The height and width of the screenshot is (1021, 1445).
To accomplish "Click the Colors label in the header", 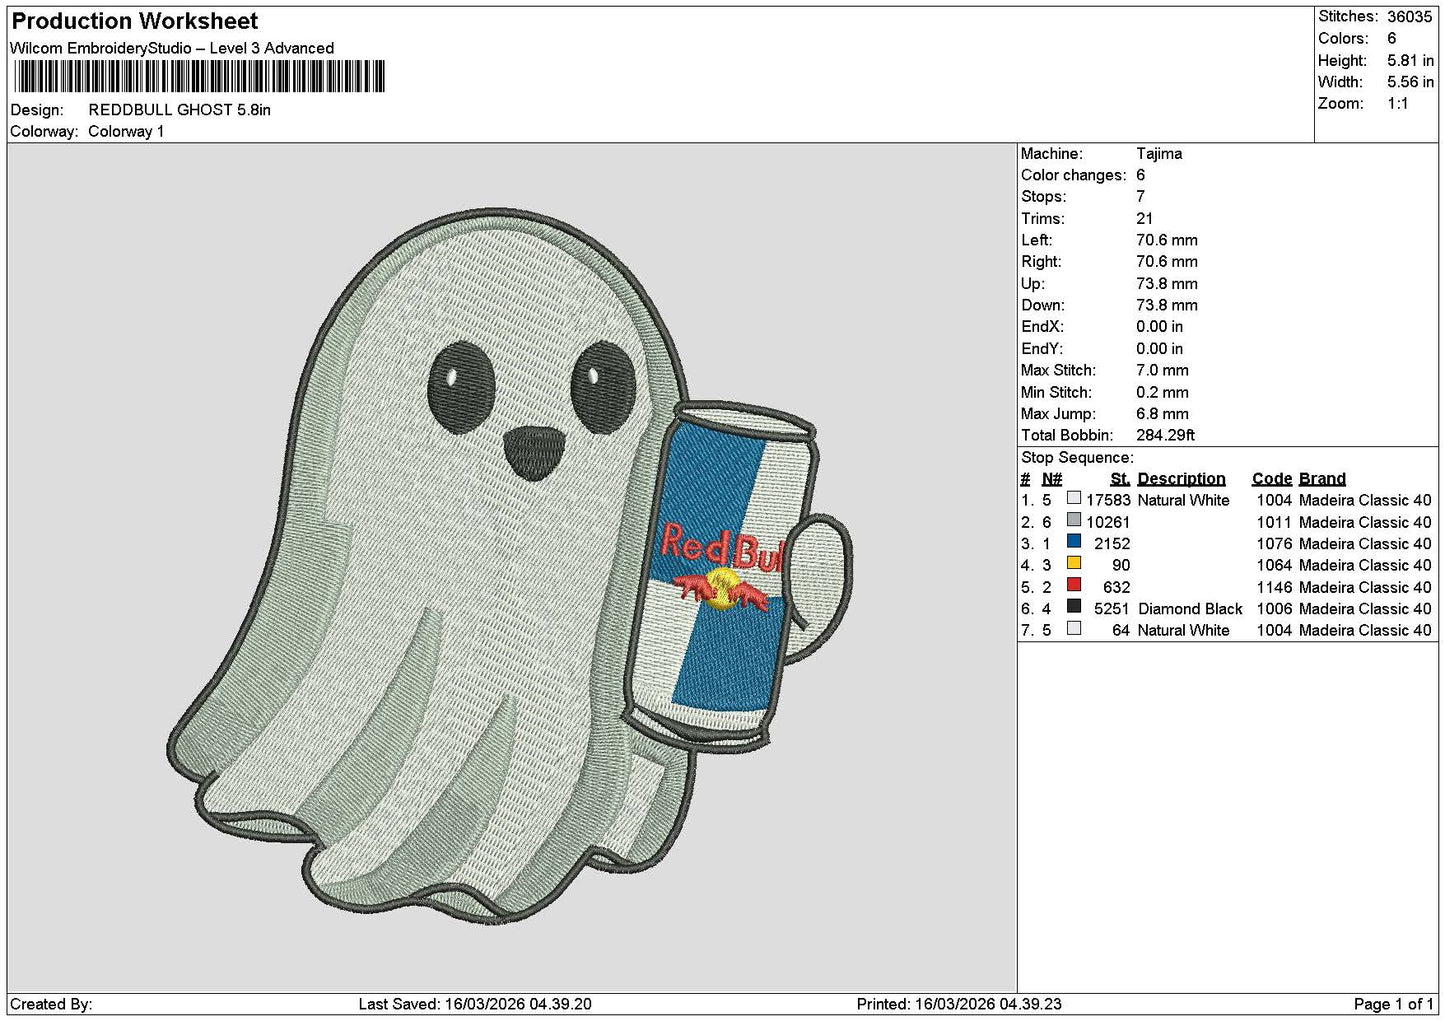I will [x=1343, y=38].
